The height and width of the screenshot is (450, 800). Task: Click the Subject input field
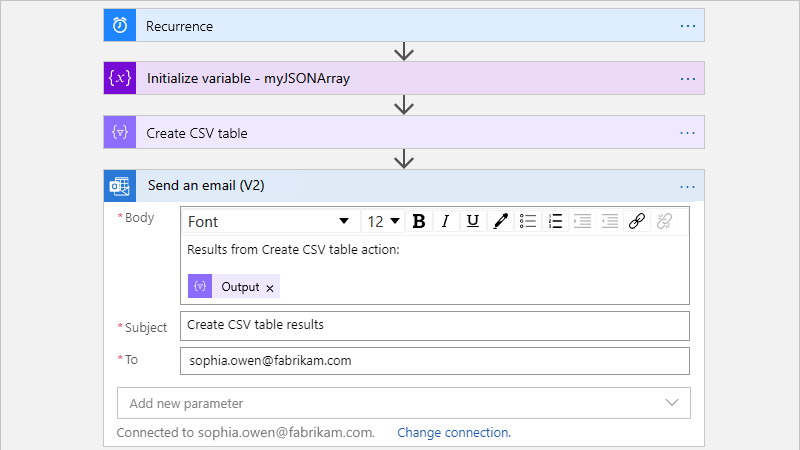(435, 325)
